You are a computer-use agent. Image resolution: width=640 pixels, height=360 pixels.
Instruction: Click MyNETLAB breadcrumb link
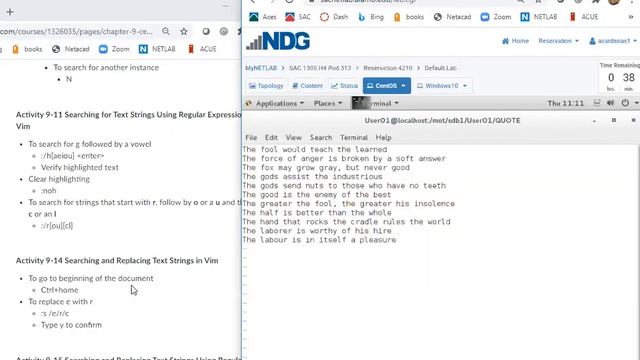pos(261,68)
